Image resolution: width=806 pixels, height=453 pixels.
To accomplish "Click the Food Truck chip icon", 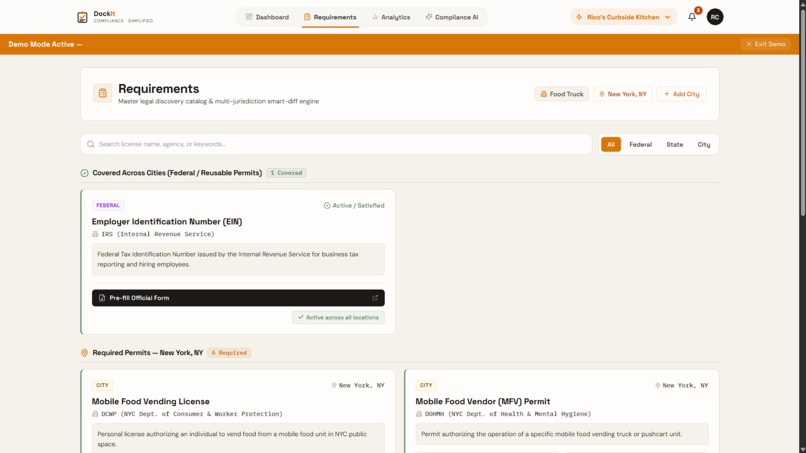I will 543,94.
